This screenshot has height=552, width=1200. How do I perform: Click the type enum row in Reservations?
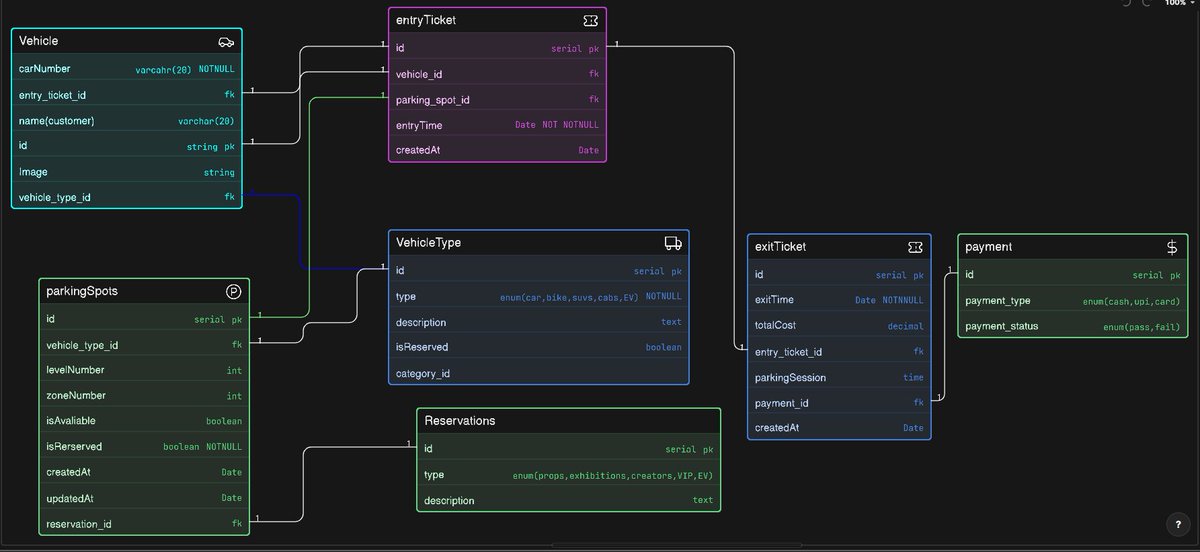(569, 475)
